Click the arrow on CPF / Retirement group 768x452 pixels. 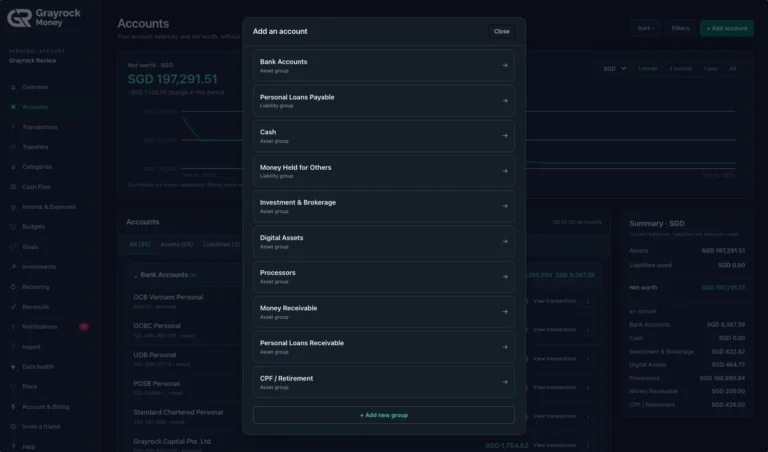point(505,382)
